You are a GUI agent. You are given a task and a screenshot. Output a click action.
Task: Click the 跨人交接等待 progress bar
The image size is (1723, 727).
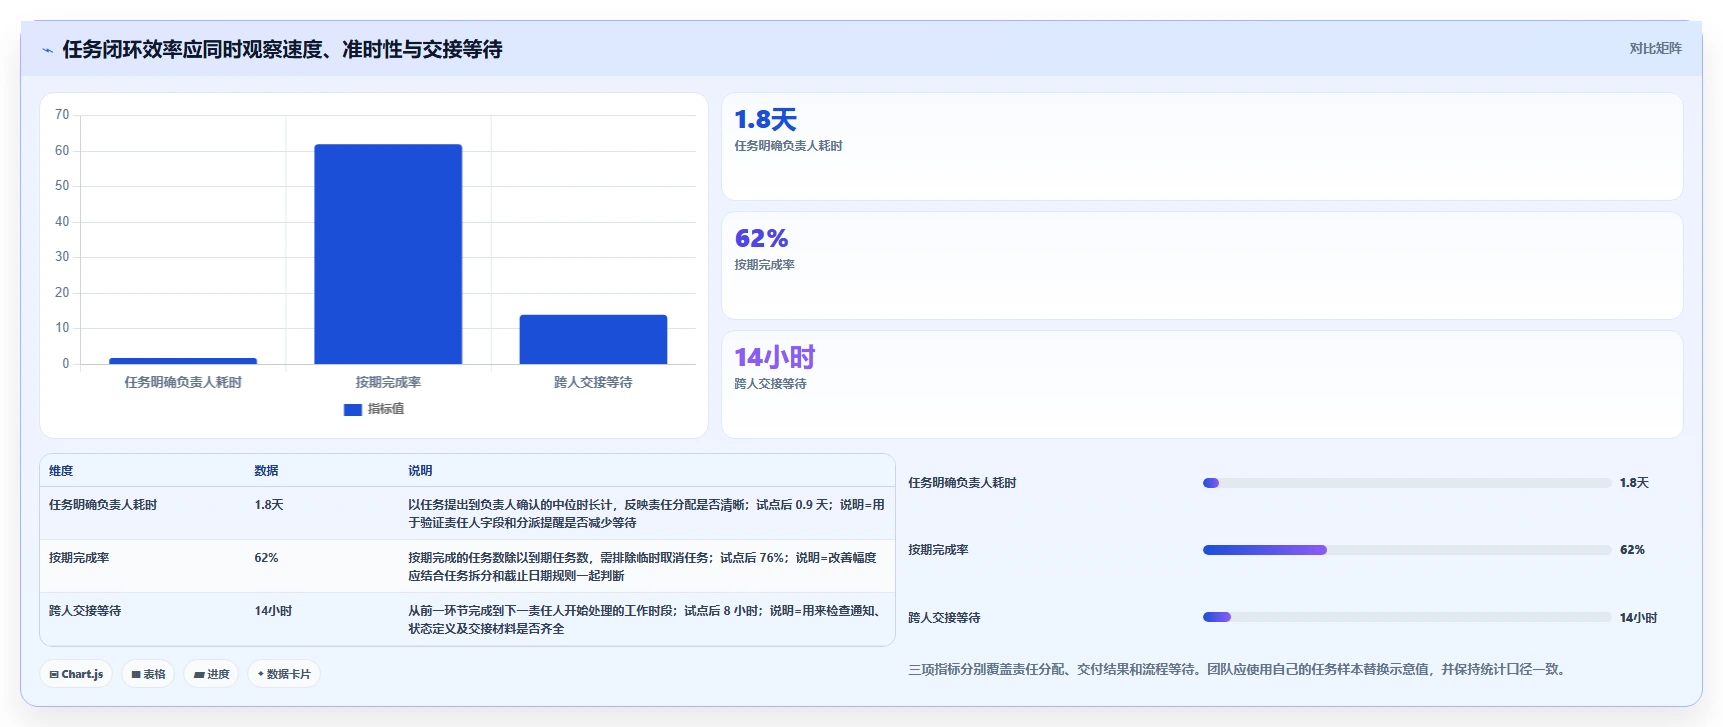coord(1407,617)
